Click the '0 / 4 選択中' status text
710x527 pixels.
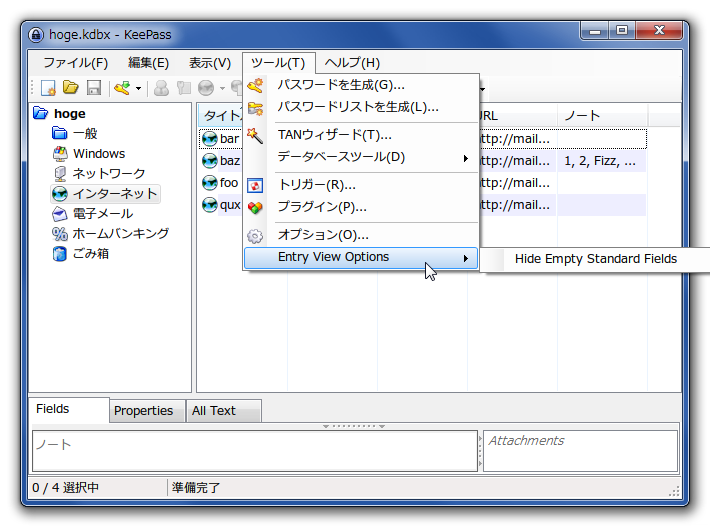[66, 488]
